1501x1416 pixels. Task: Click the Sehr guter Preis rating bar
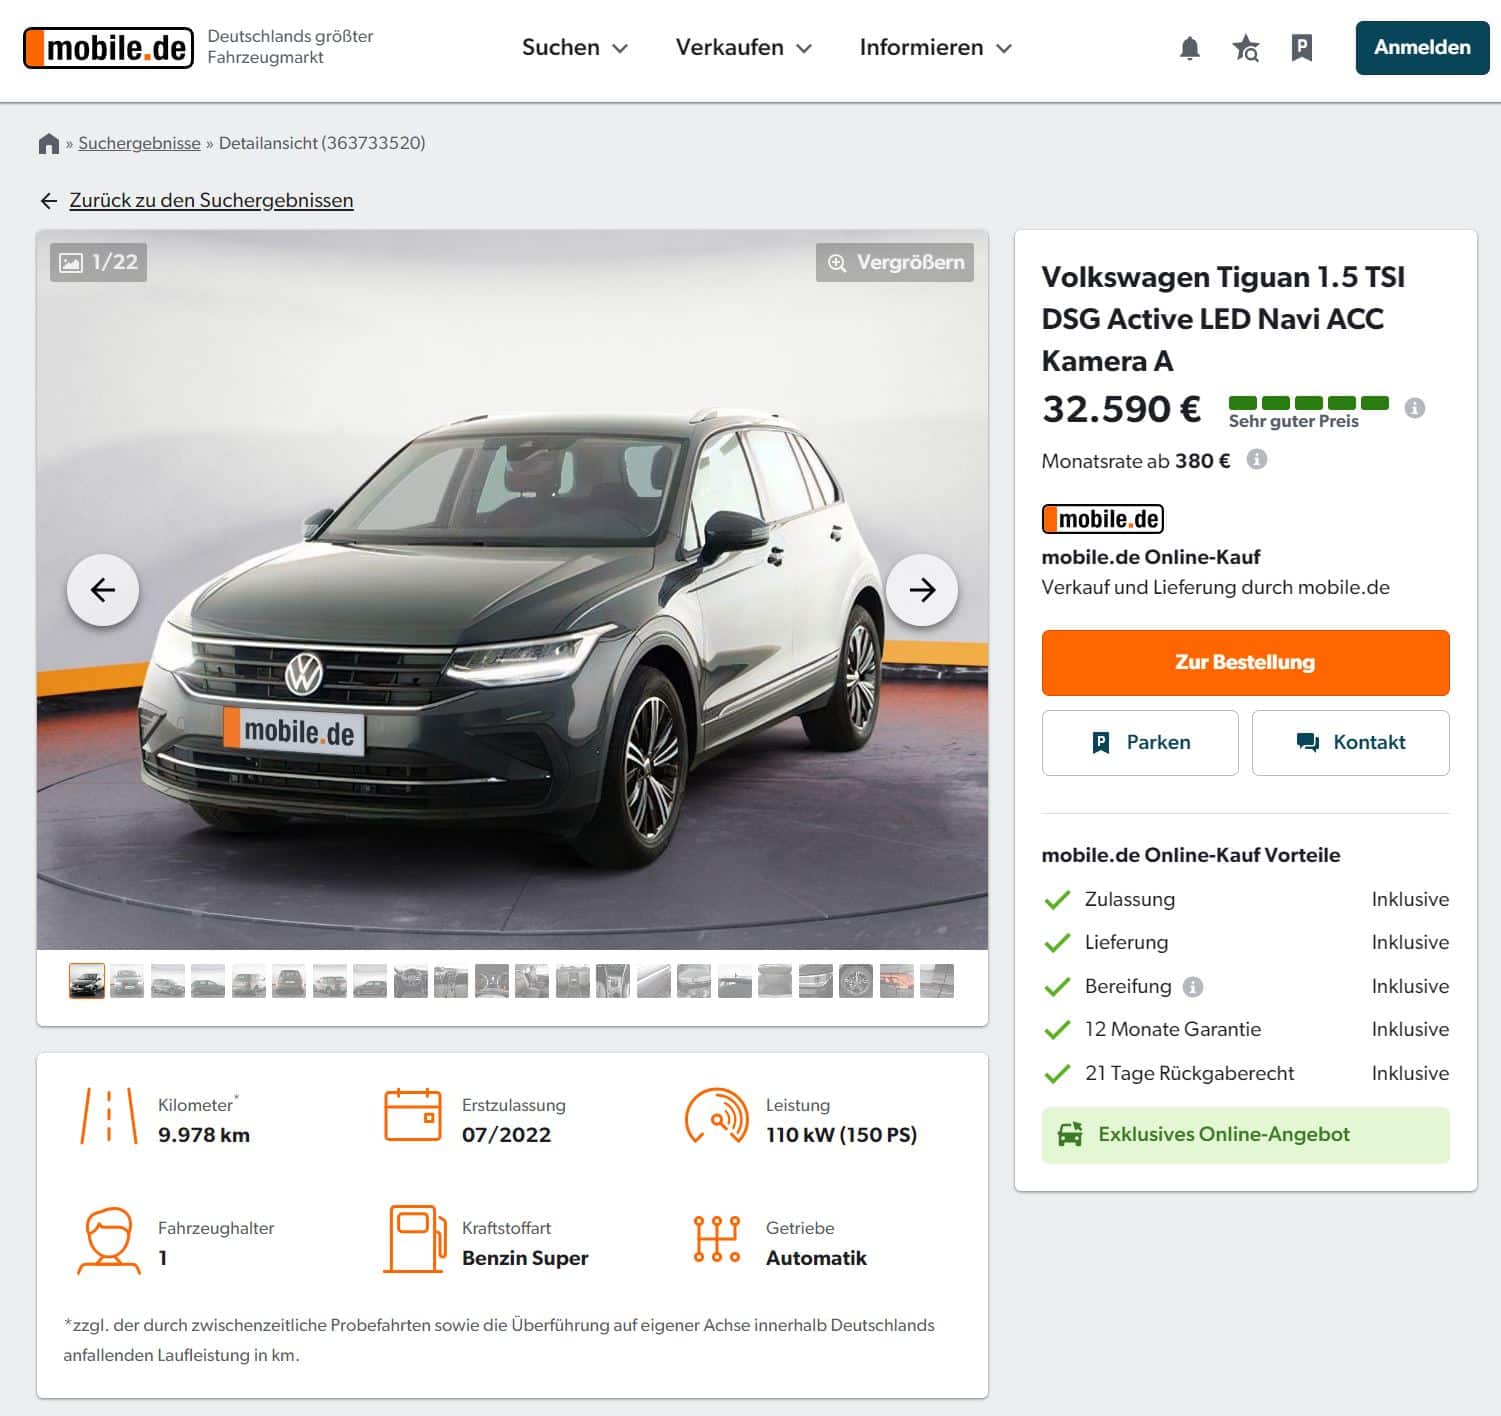coord(1308,403)
